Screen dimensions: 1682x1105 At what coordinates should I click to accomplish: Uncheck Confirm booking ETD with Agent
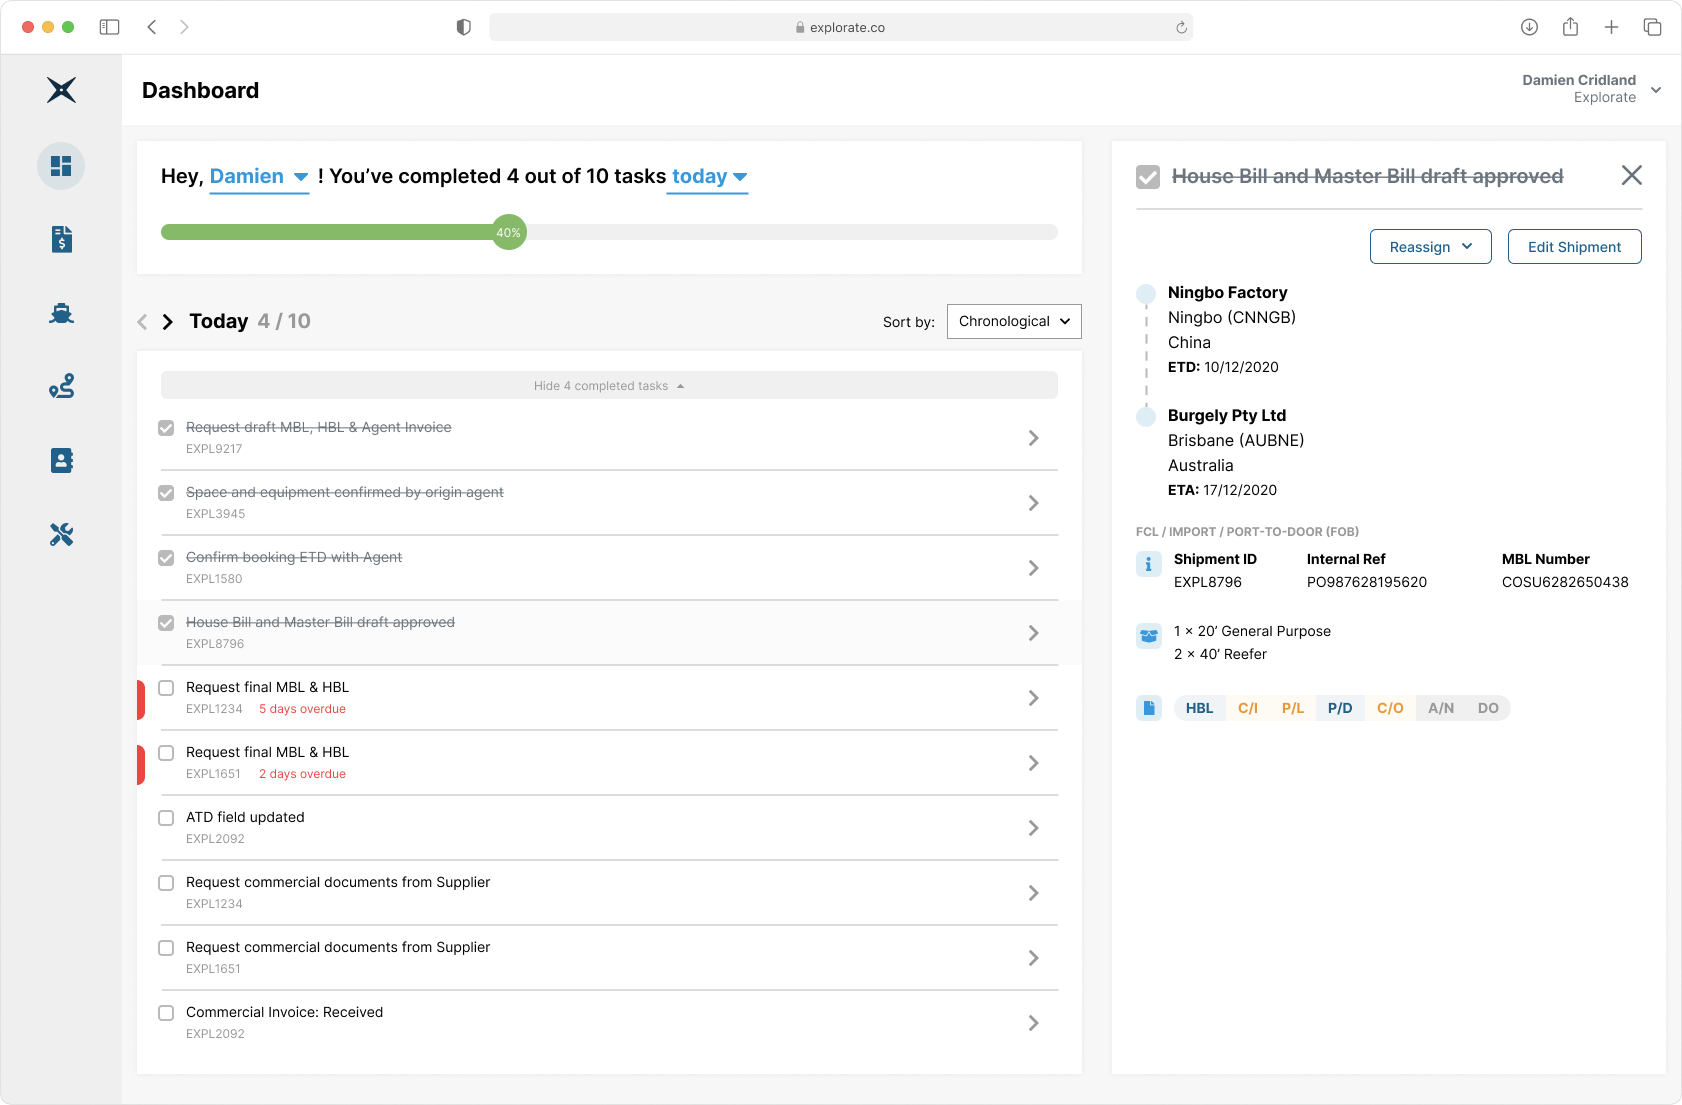coord(166,558)
